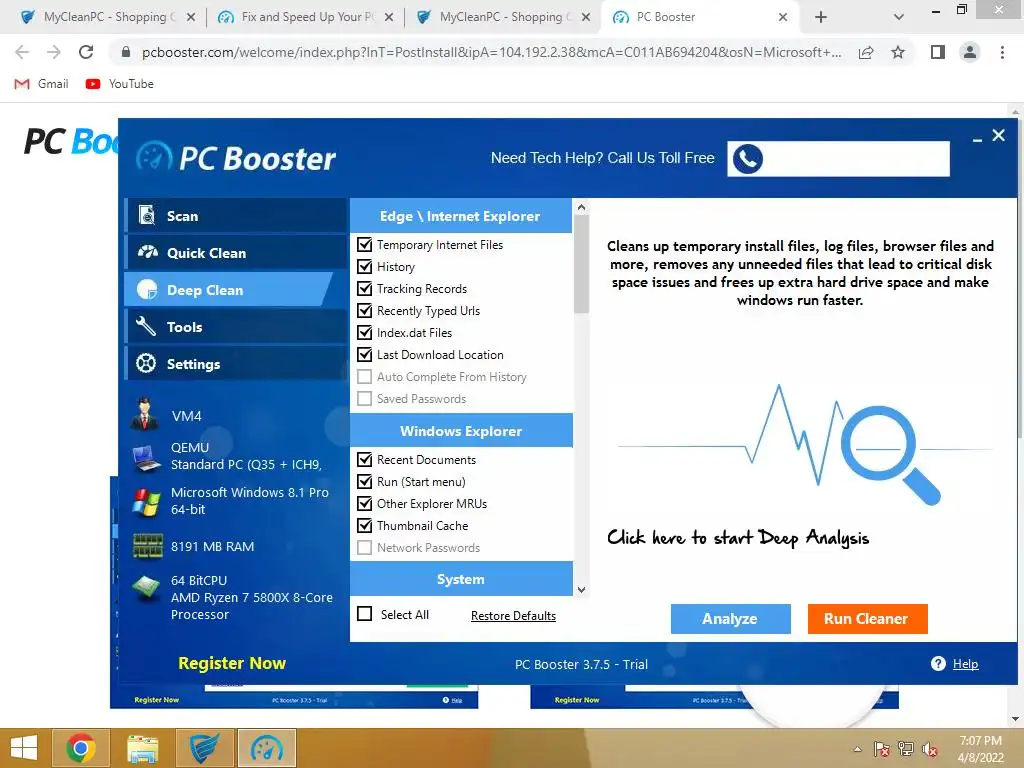Click the cleaning list scroll down arrow
Image resolution: width=1024 pixels, height=768 pixels.
point(581,590)
